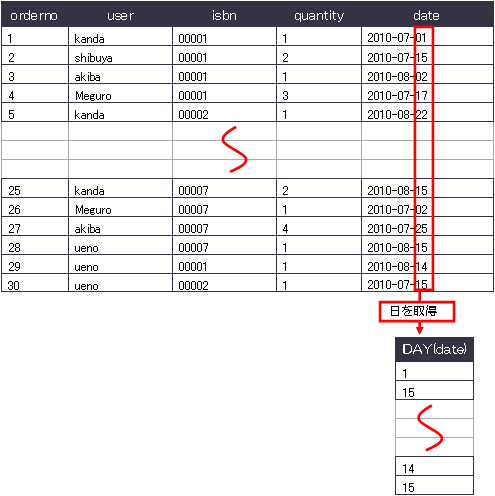
Task: Click the 日を取得 label box
Action: (x=417, y=312)
